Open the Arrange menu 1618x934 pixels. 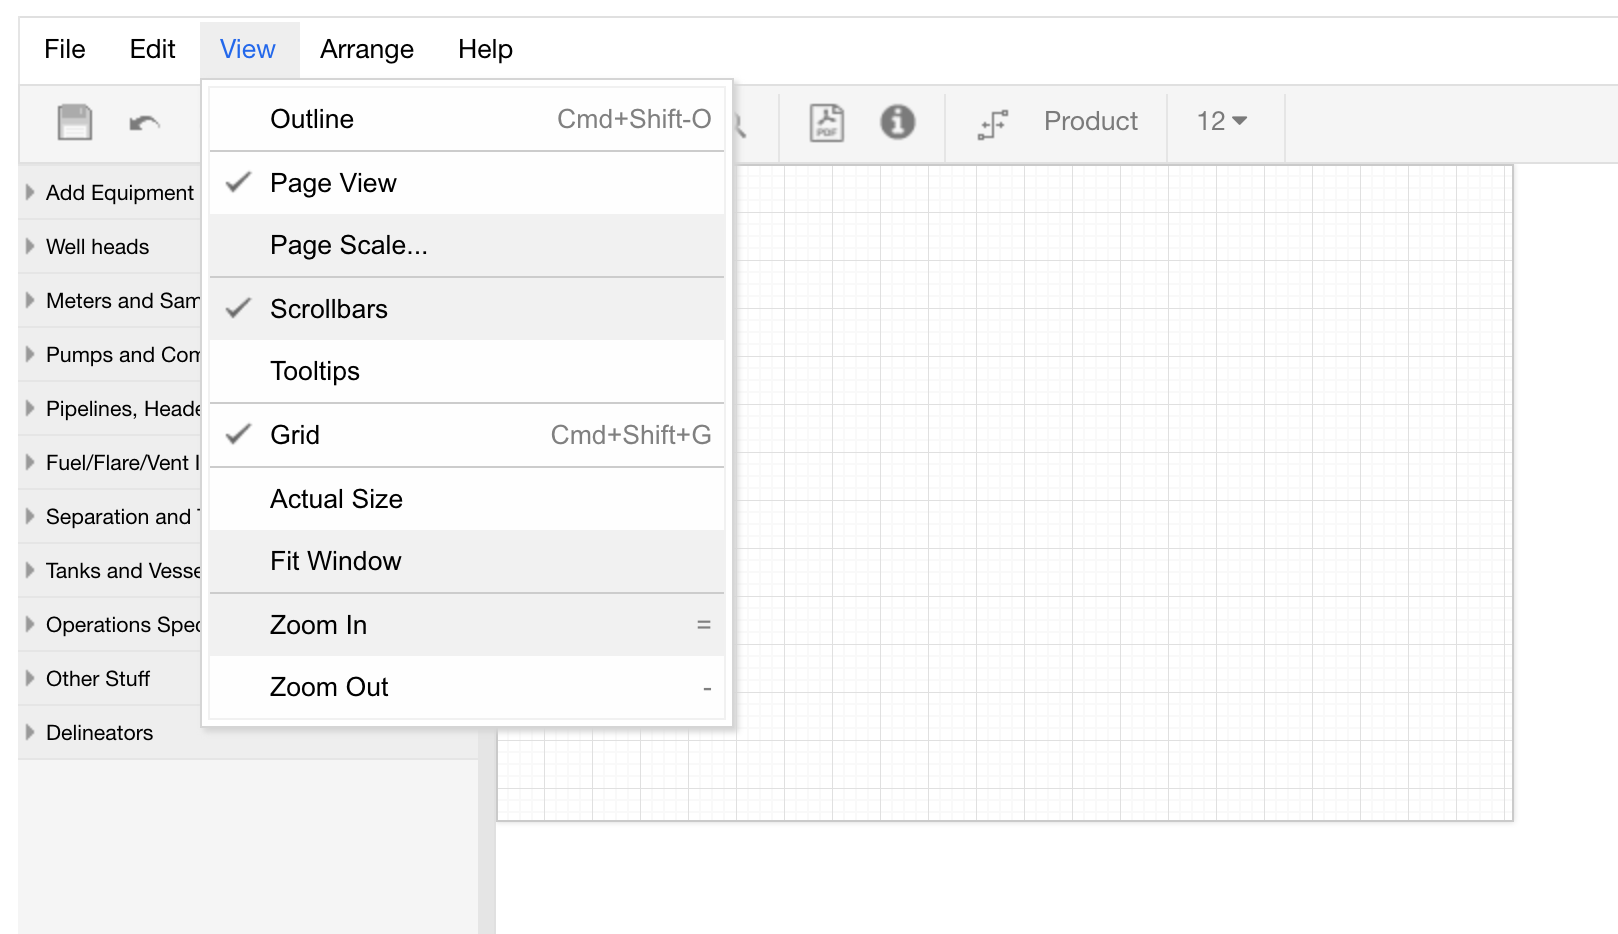tap(366, 49)
